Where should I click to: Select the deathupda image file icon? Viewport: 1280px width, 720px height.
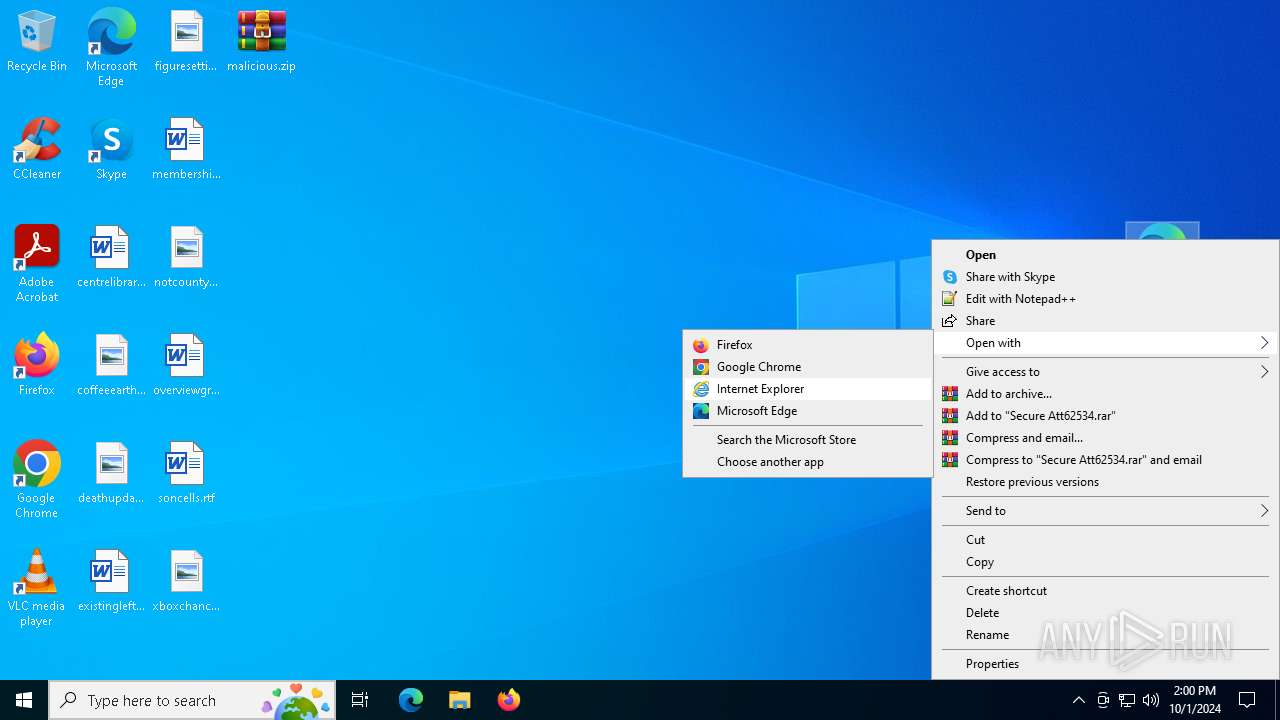(x=111, y=474)
